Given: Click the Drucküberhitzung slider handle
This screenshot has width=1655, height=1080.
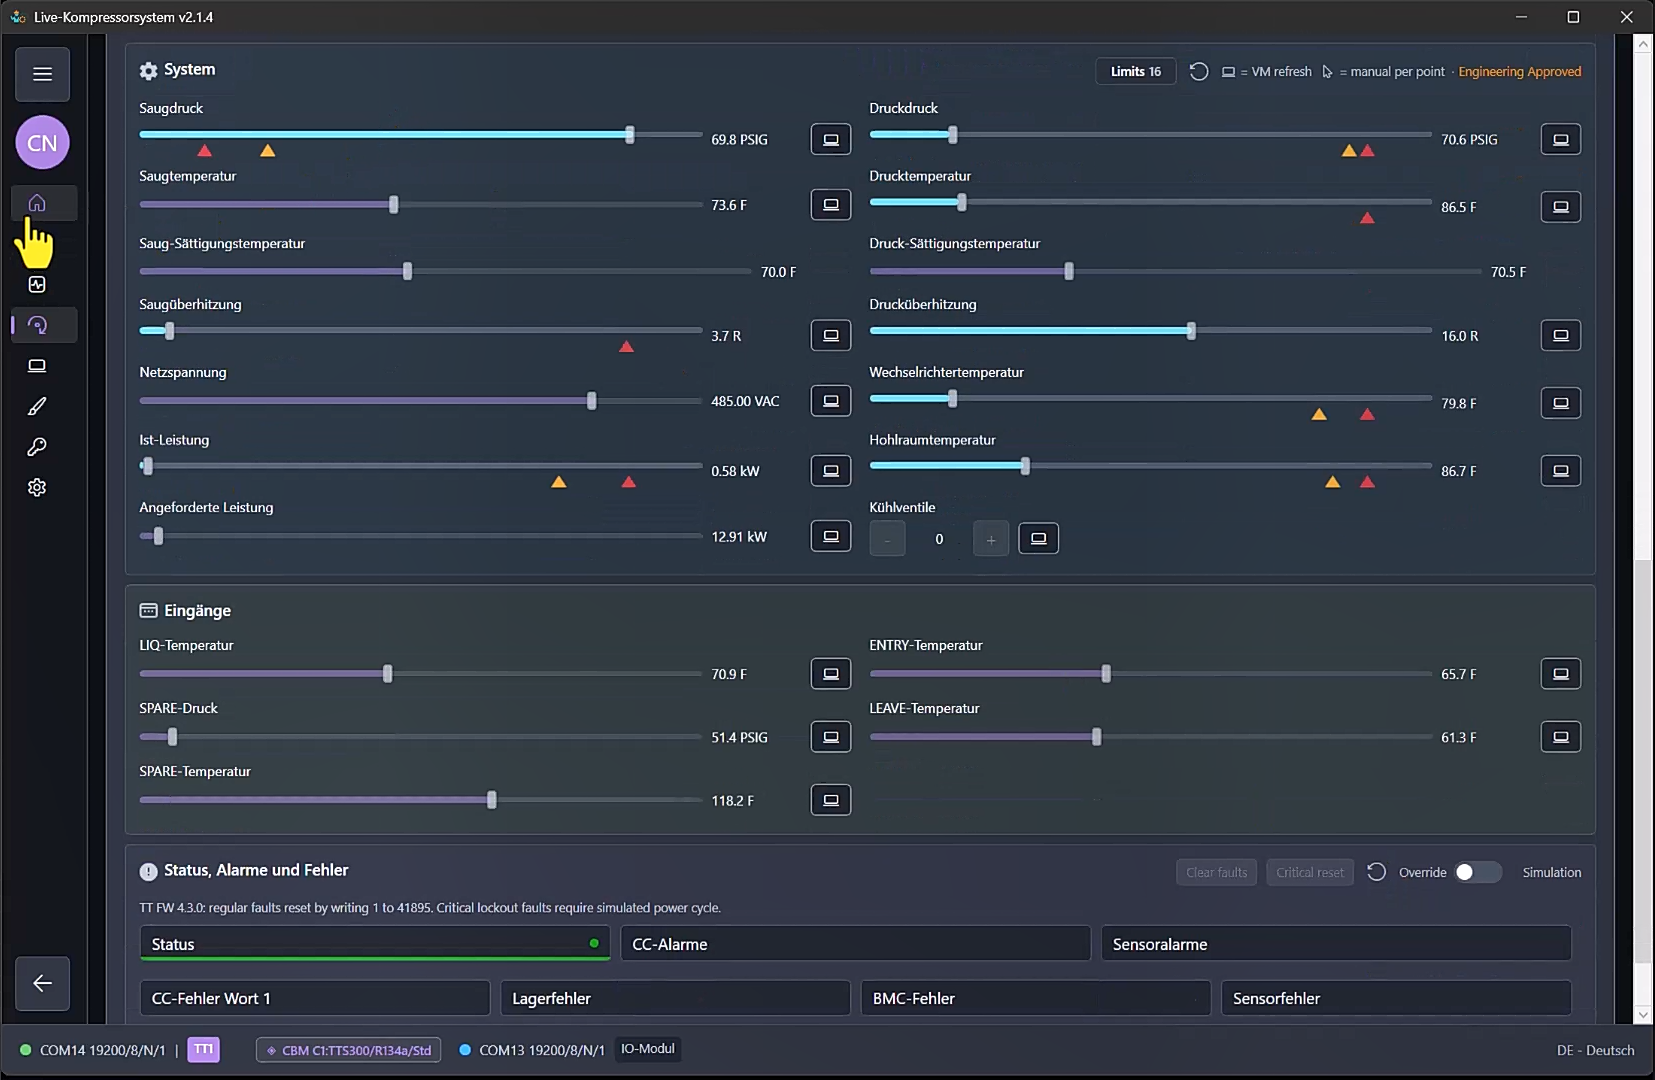Looking at the screenshot, I should [1191, 331].
